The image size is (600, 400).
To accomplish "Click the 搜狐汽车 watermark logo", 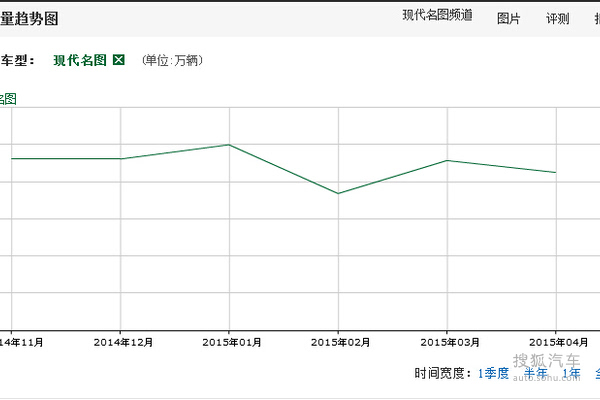I will (x=546, y=362).
